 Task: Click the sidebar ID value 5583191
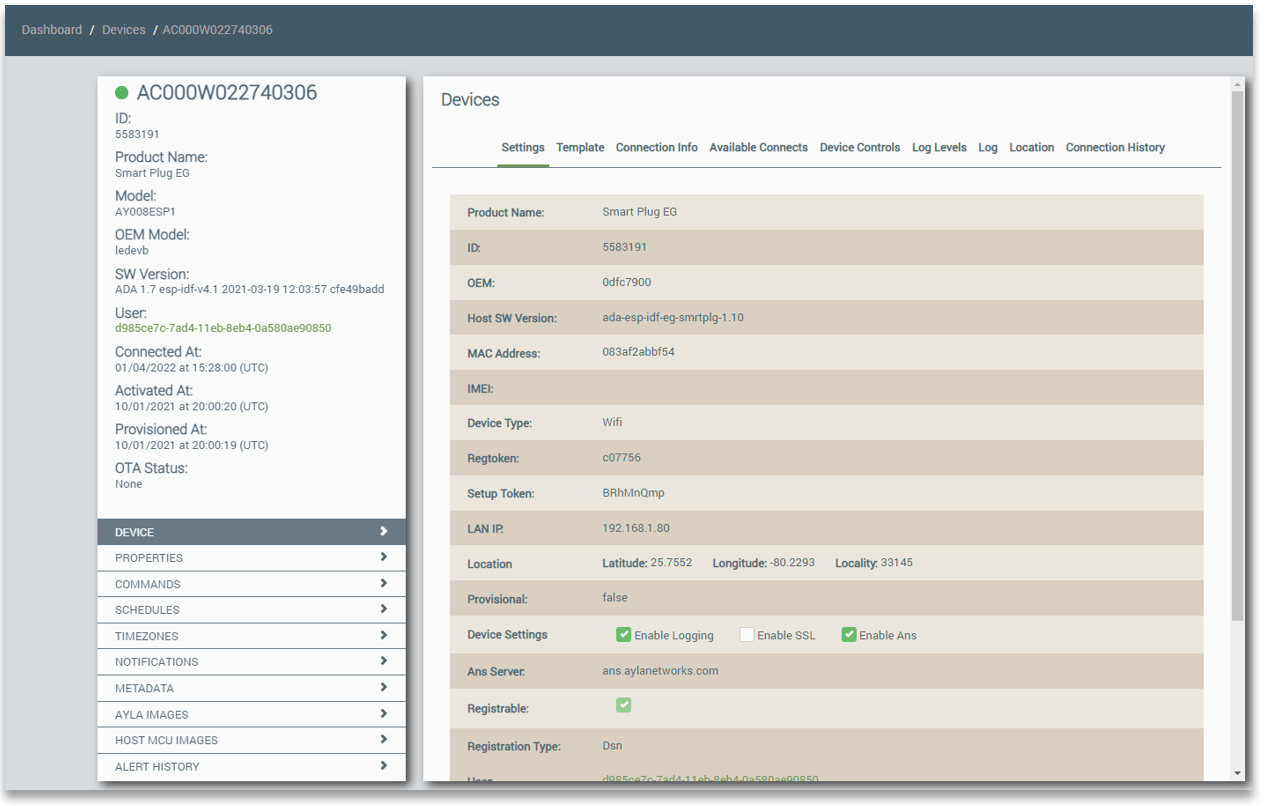[x=137, y=134]
